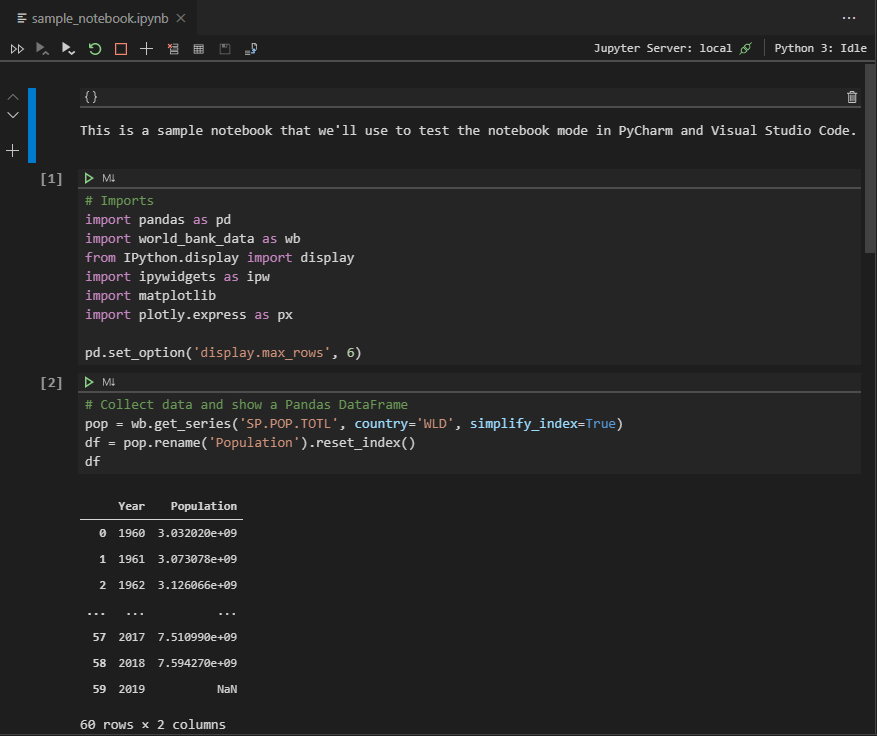
Task: Click the Run All Cells icon
Action: tap(17, 48)
